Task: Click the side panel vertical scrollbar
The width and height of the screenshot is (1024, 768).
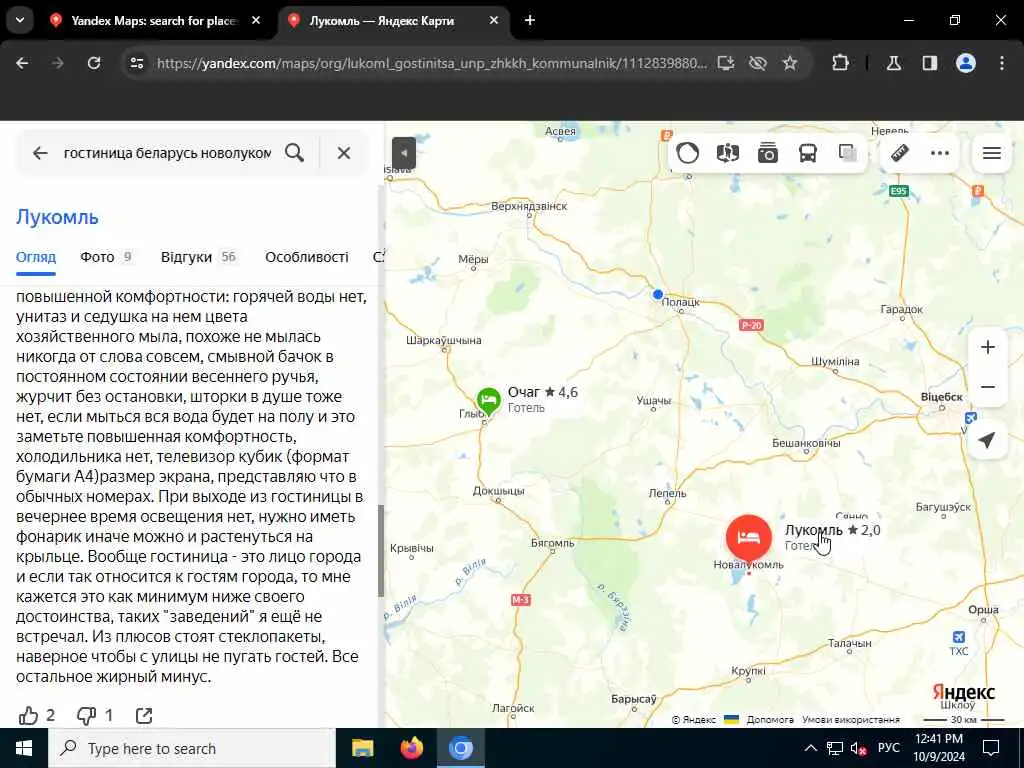Action: pos(381,551)
